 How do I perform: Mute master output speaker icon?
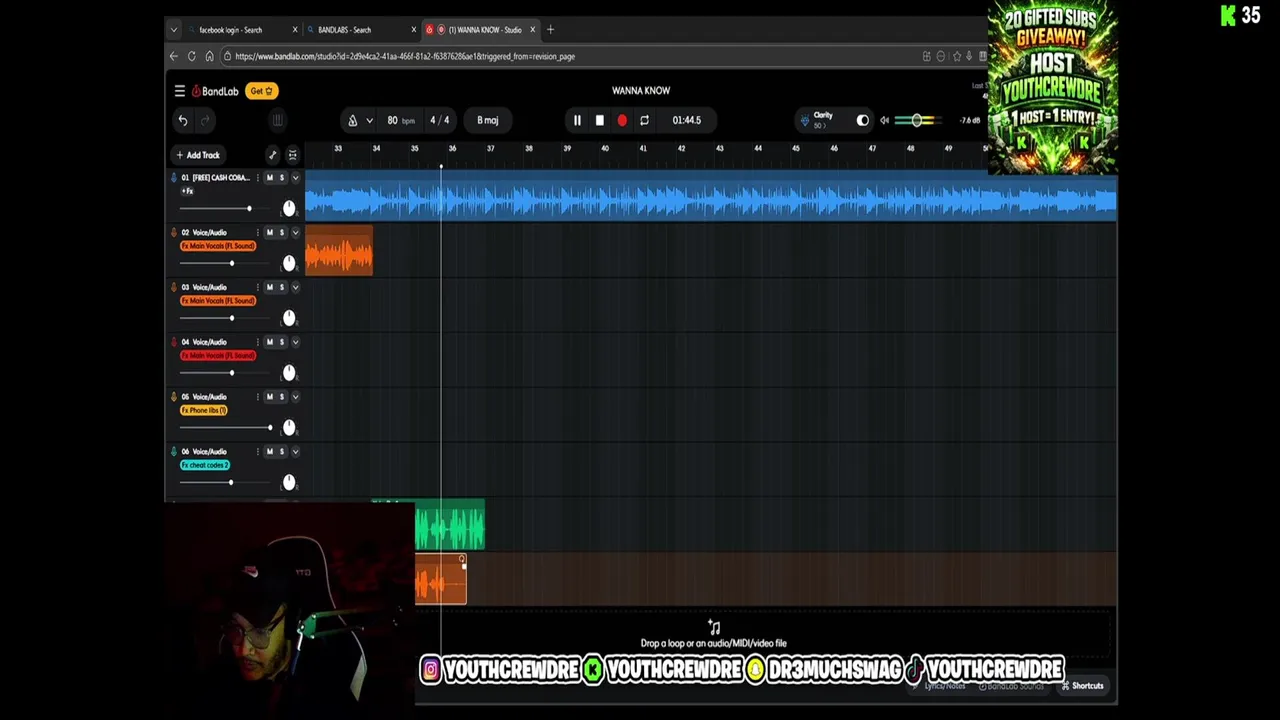pyautogui.click(x=885, y=120)
